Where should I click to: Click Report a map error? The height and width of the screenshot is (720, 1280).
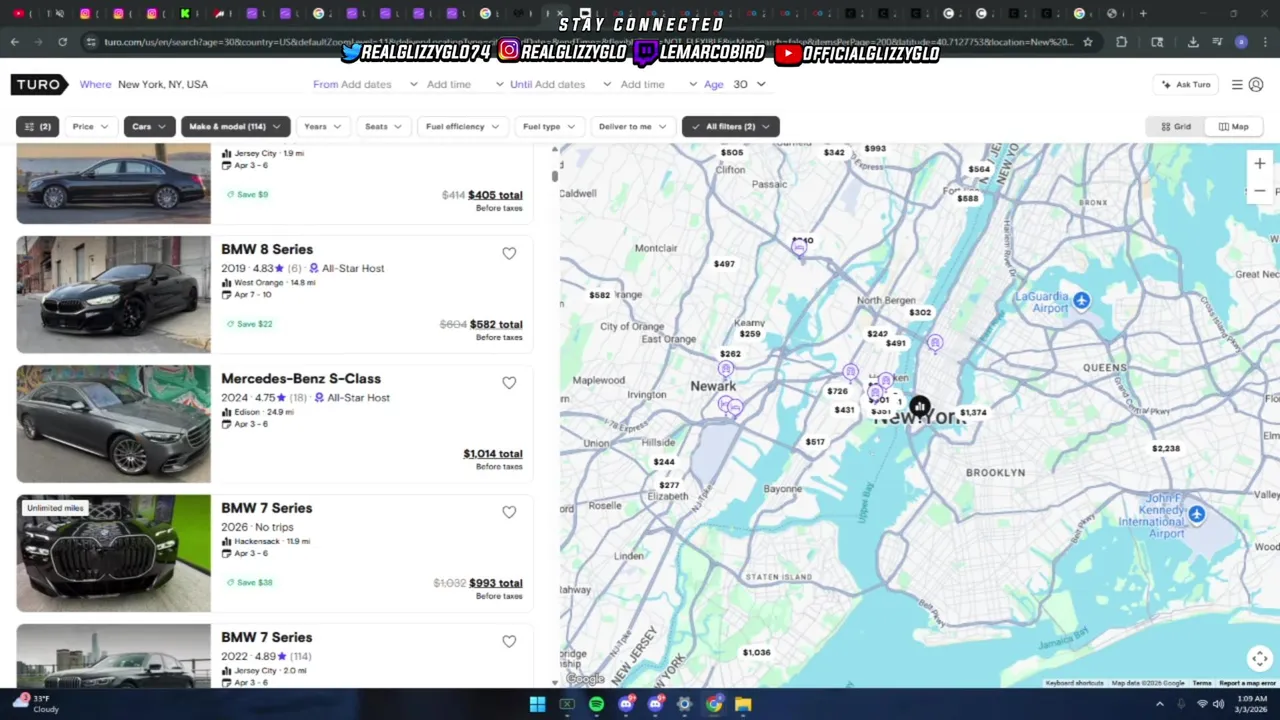(1247, 683)
